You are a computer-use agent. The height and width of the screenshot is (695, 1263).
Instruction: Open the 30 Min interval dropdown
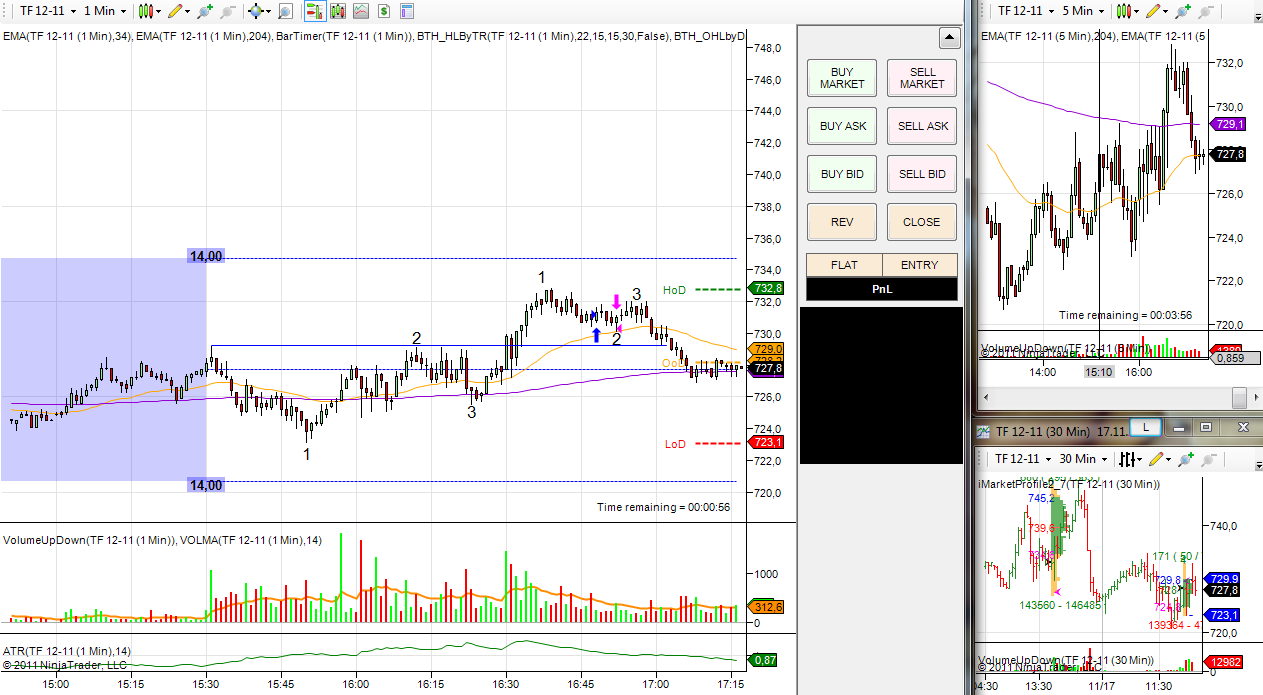click(1083, 459)
